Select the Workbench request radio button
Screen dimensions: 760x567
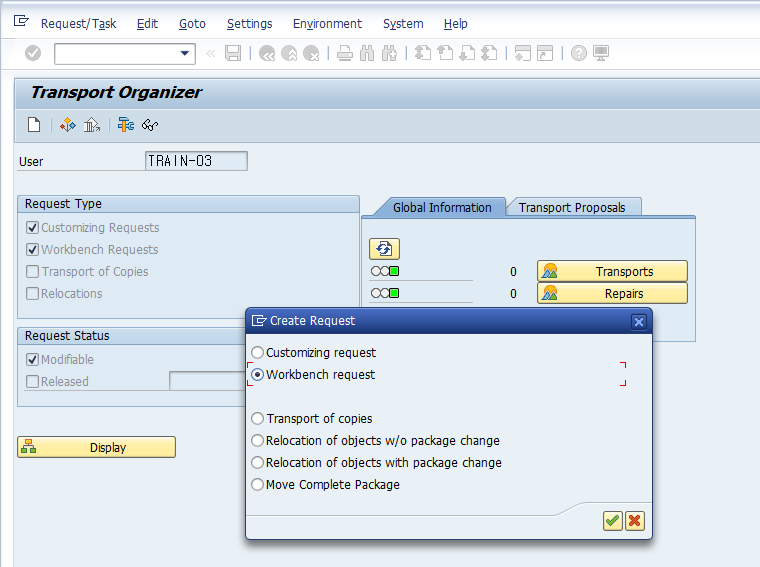[x=257, y=375]
